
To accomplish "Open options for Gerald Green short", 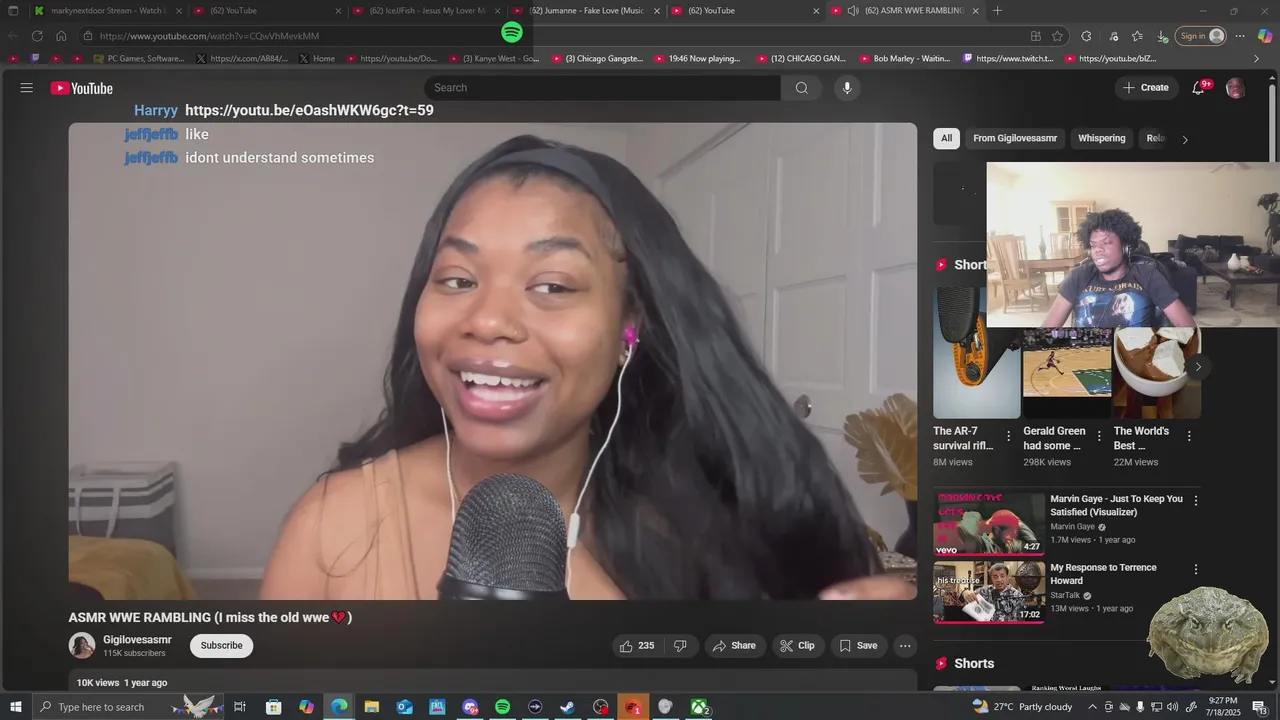I will click(x=1099, y=436).
